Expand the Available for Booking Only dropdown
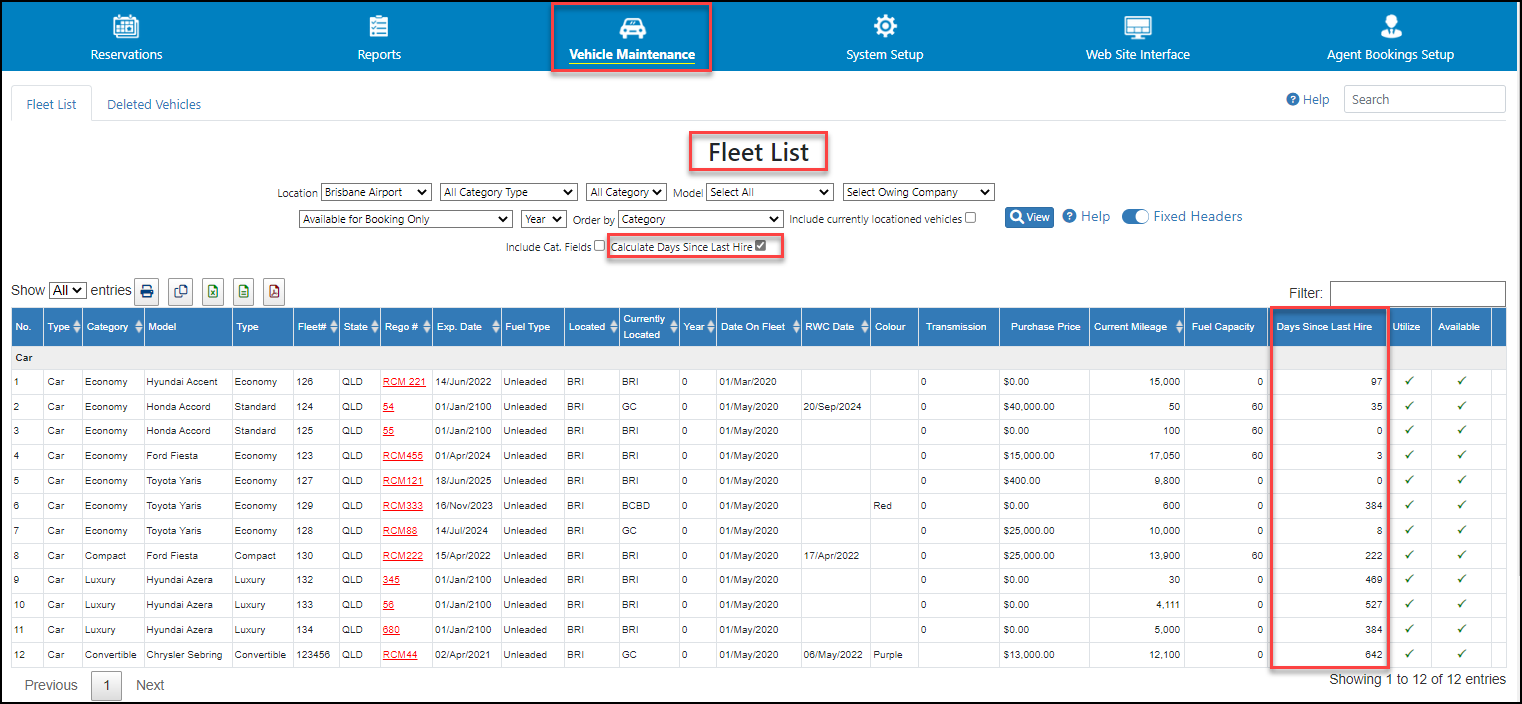 [x=406, y=219]
